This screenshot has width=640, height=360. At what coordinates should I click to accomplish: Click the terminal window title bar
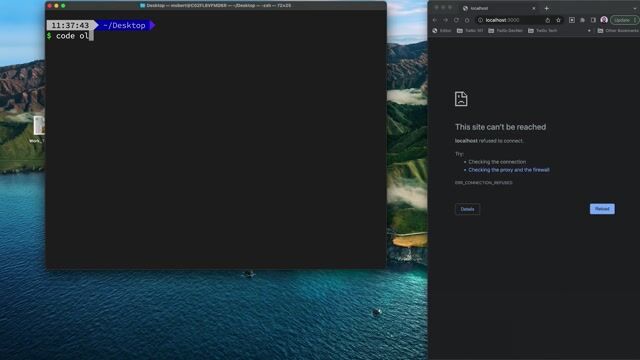216,6
